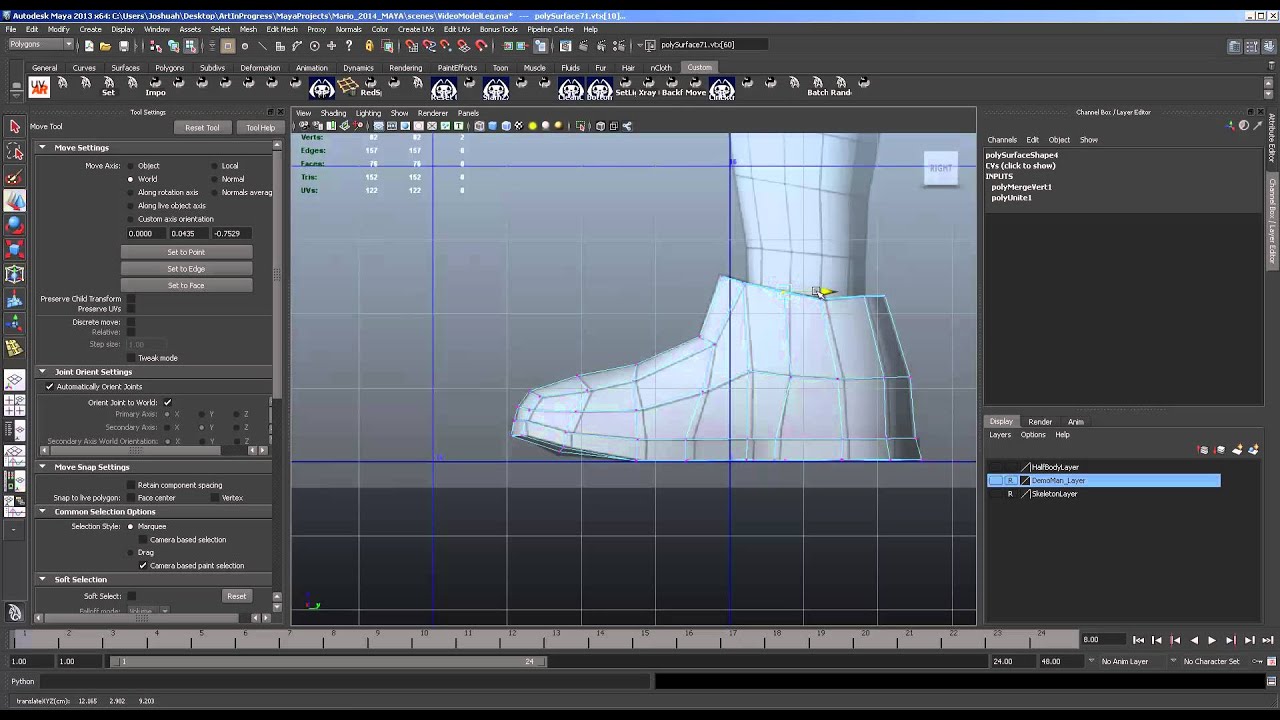Enable snap to grids magnet icon
Viewport: 1280px width, 720px height.
pos(412,45)
